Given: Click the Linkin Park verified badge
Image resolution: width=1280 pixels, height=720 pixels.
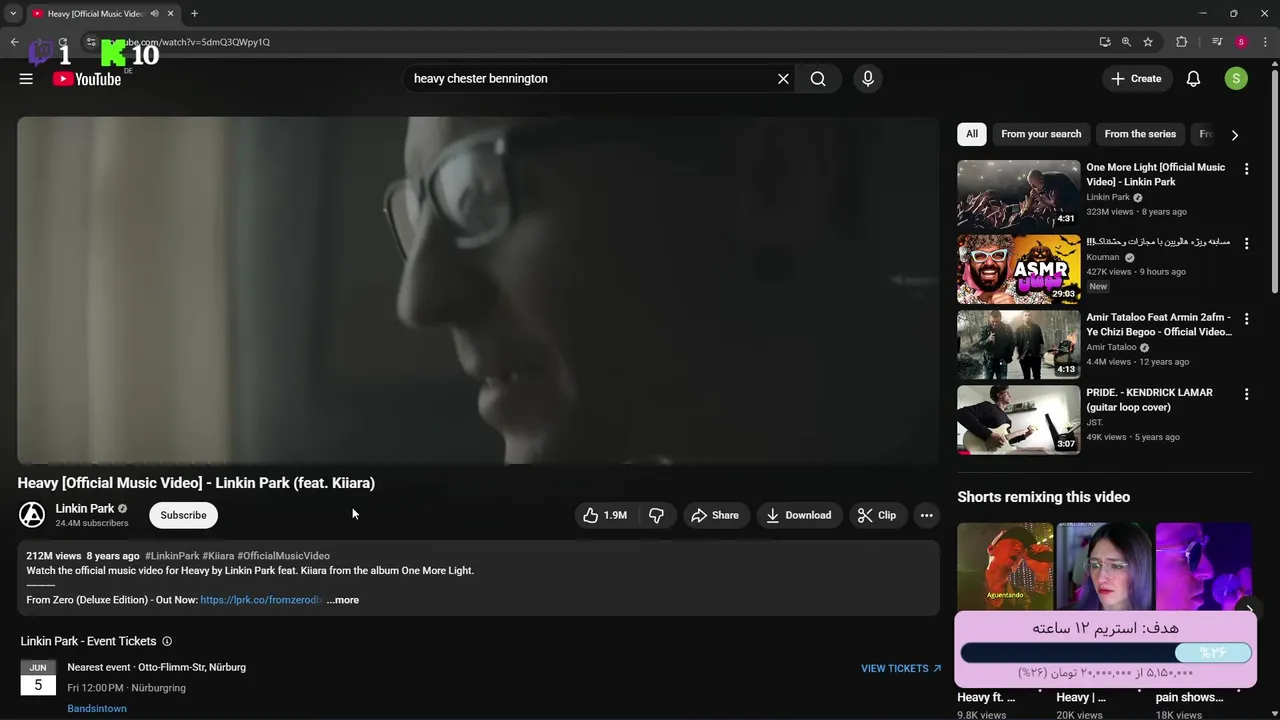Looking at the screenshot, I should (123, 509).
